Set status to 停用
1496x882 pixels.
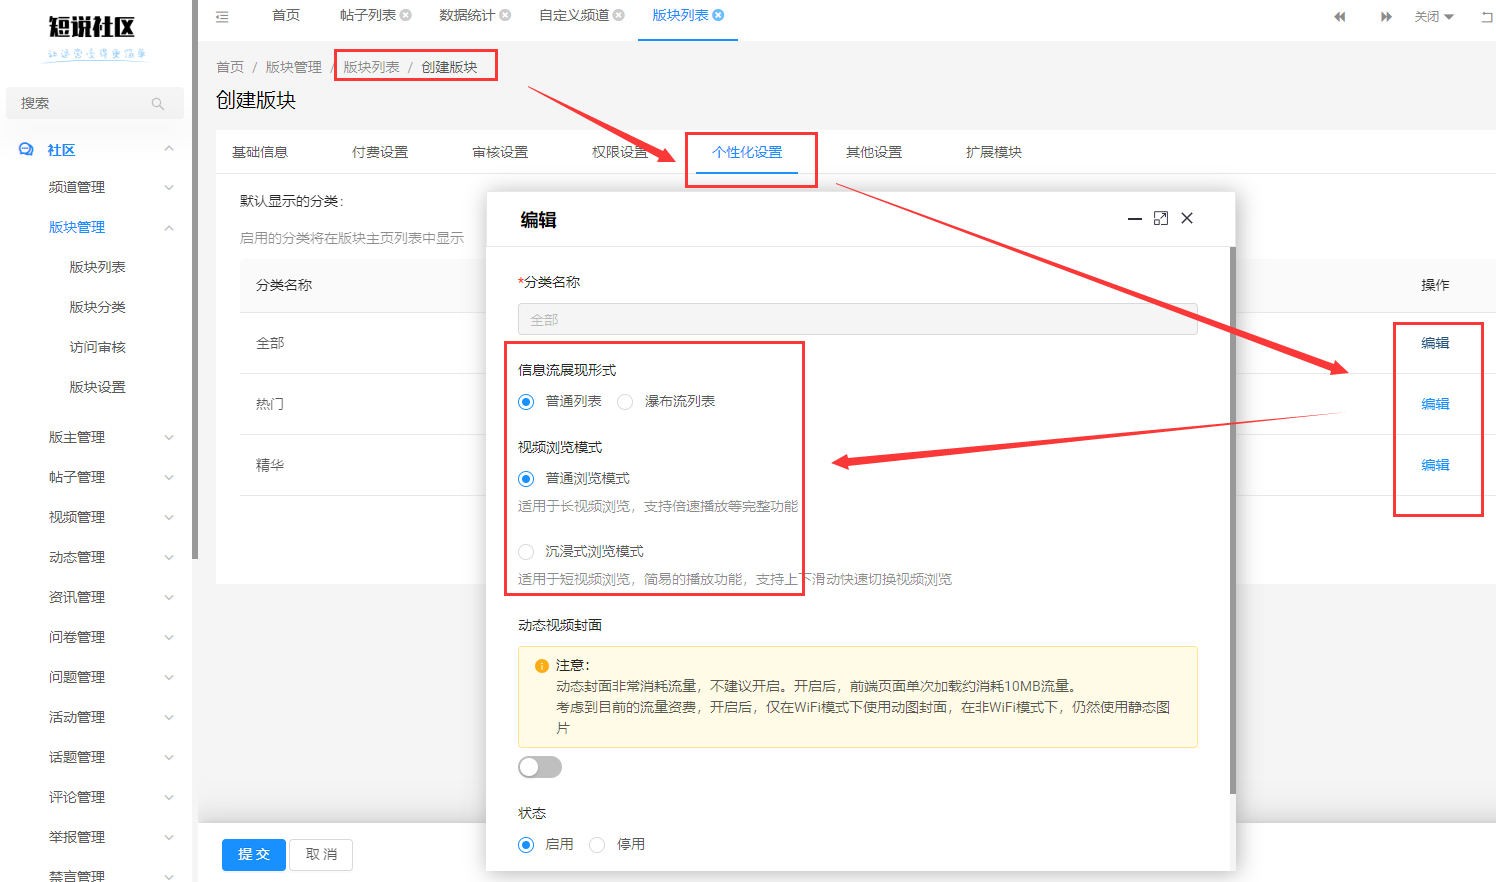597,845
